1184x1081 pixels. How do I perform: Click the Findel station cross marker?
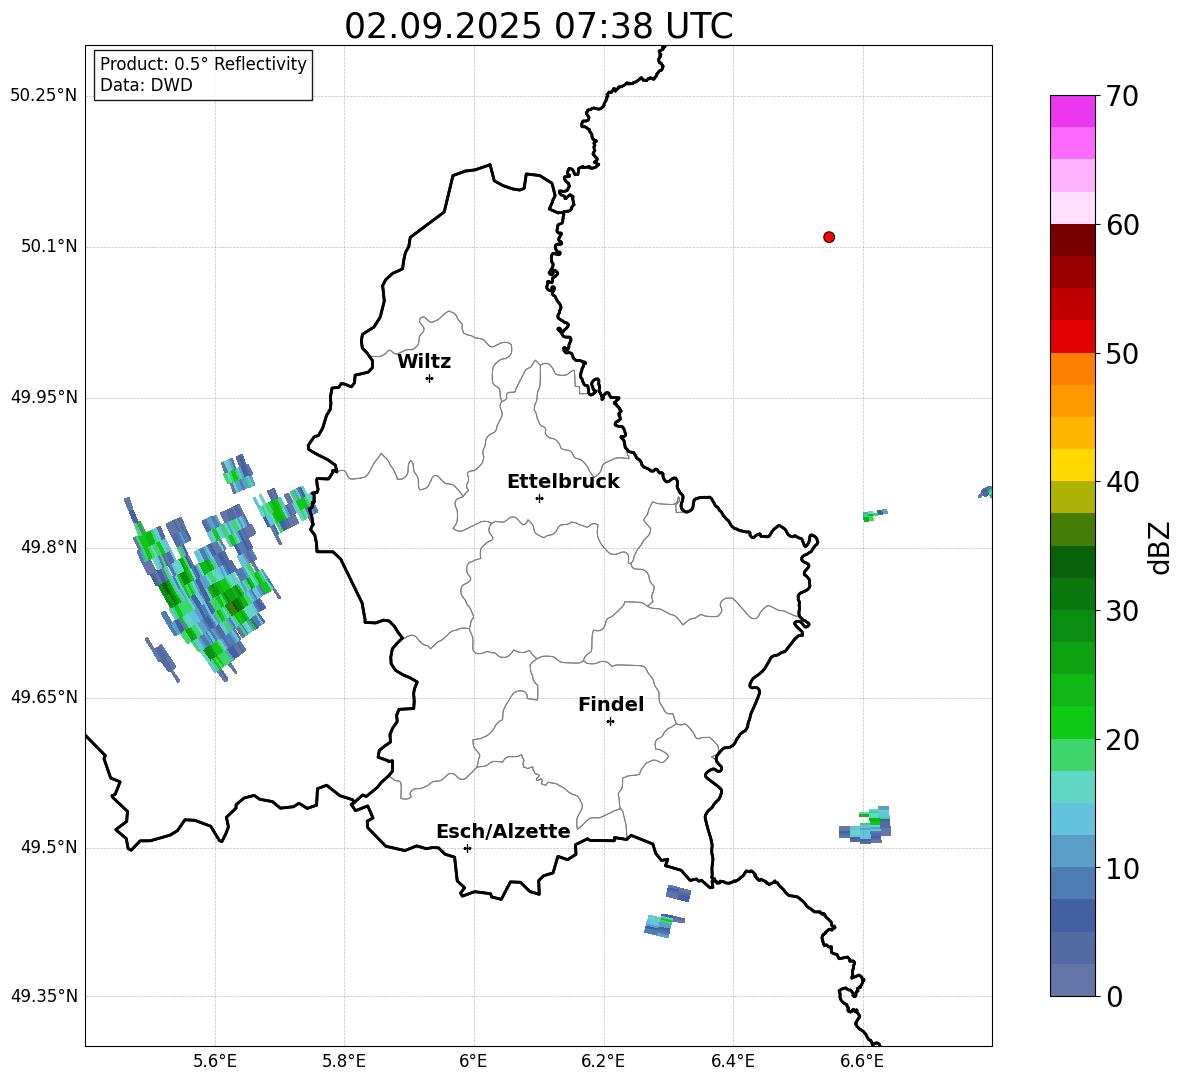[x=610, y=722]
